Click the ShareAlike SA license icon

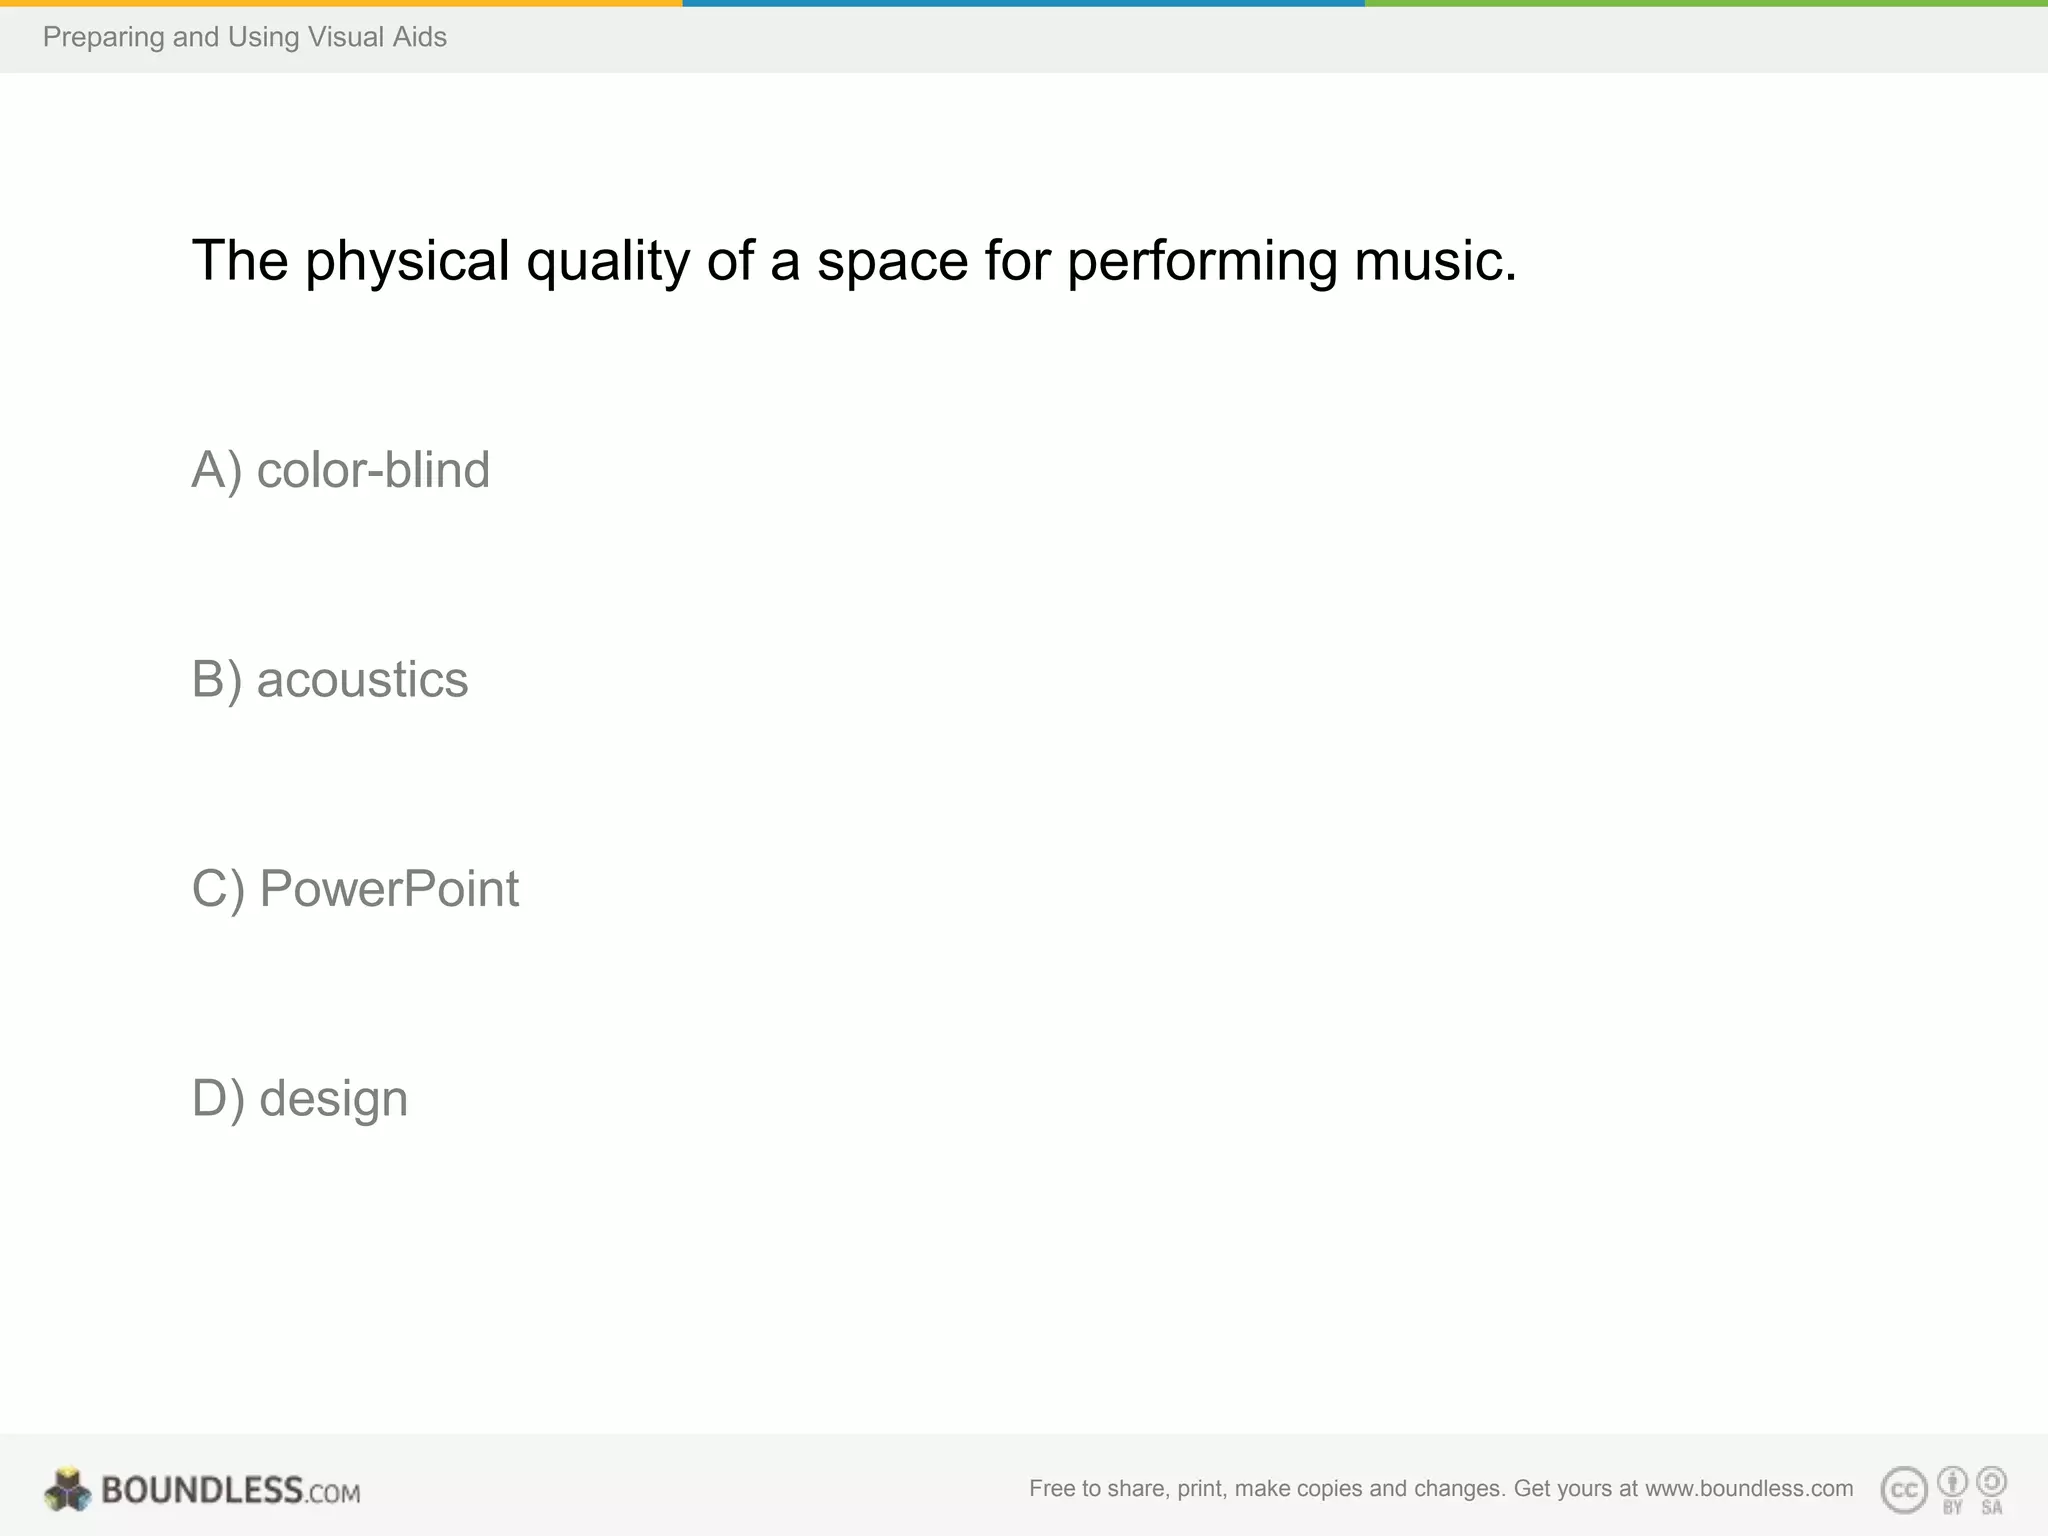[x=1991, y=1490]
